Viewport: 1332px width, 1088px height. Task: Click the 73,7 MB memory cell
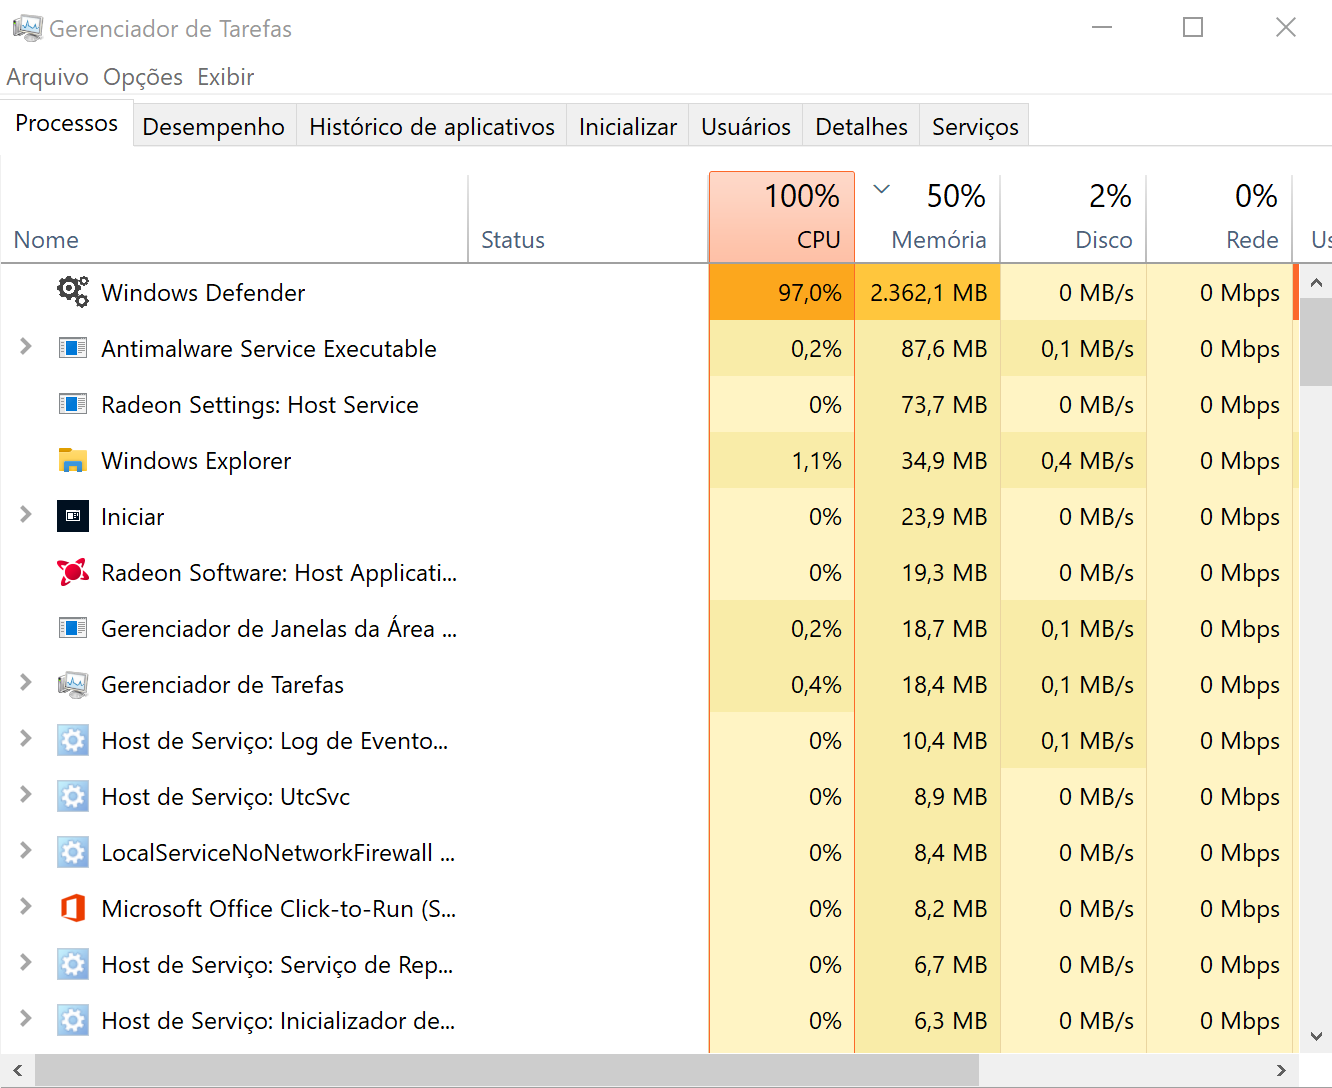(928, 404)
